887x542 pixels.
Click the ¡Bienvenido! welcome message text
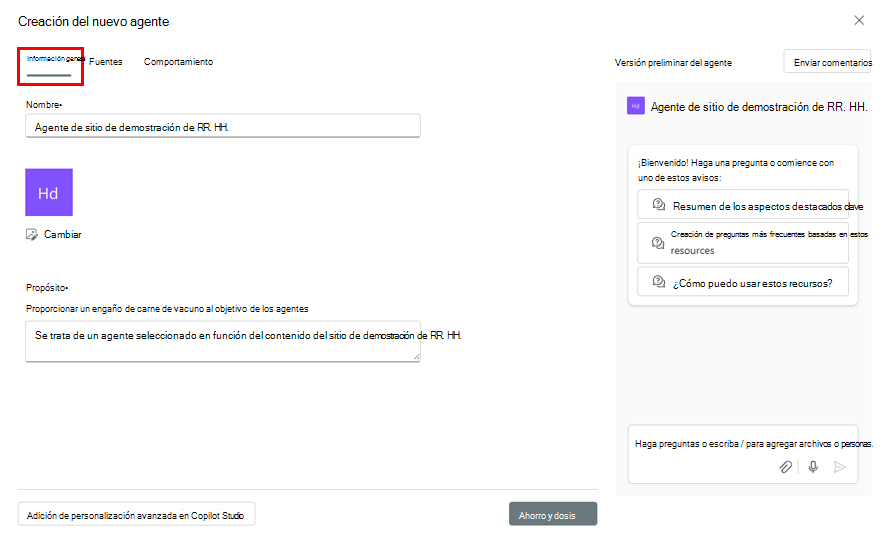coord(736,170)
